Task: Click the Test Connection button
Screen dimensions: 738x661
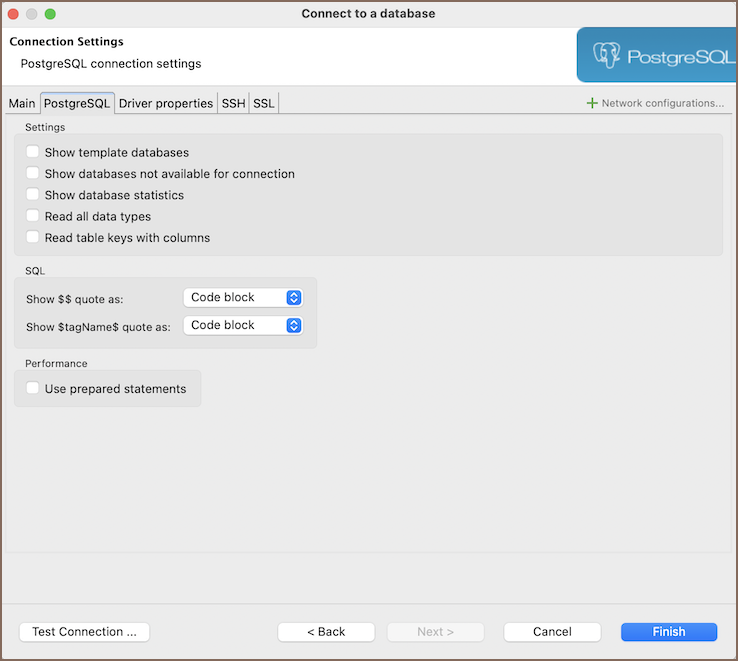Action: (x=84, y=632)
